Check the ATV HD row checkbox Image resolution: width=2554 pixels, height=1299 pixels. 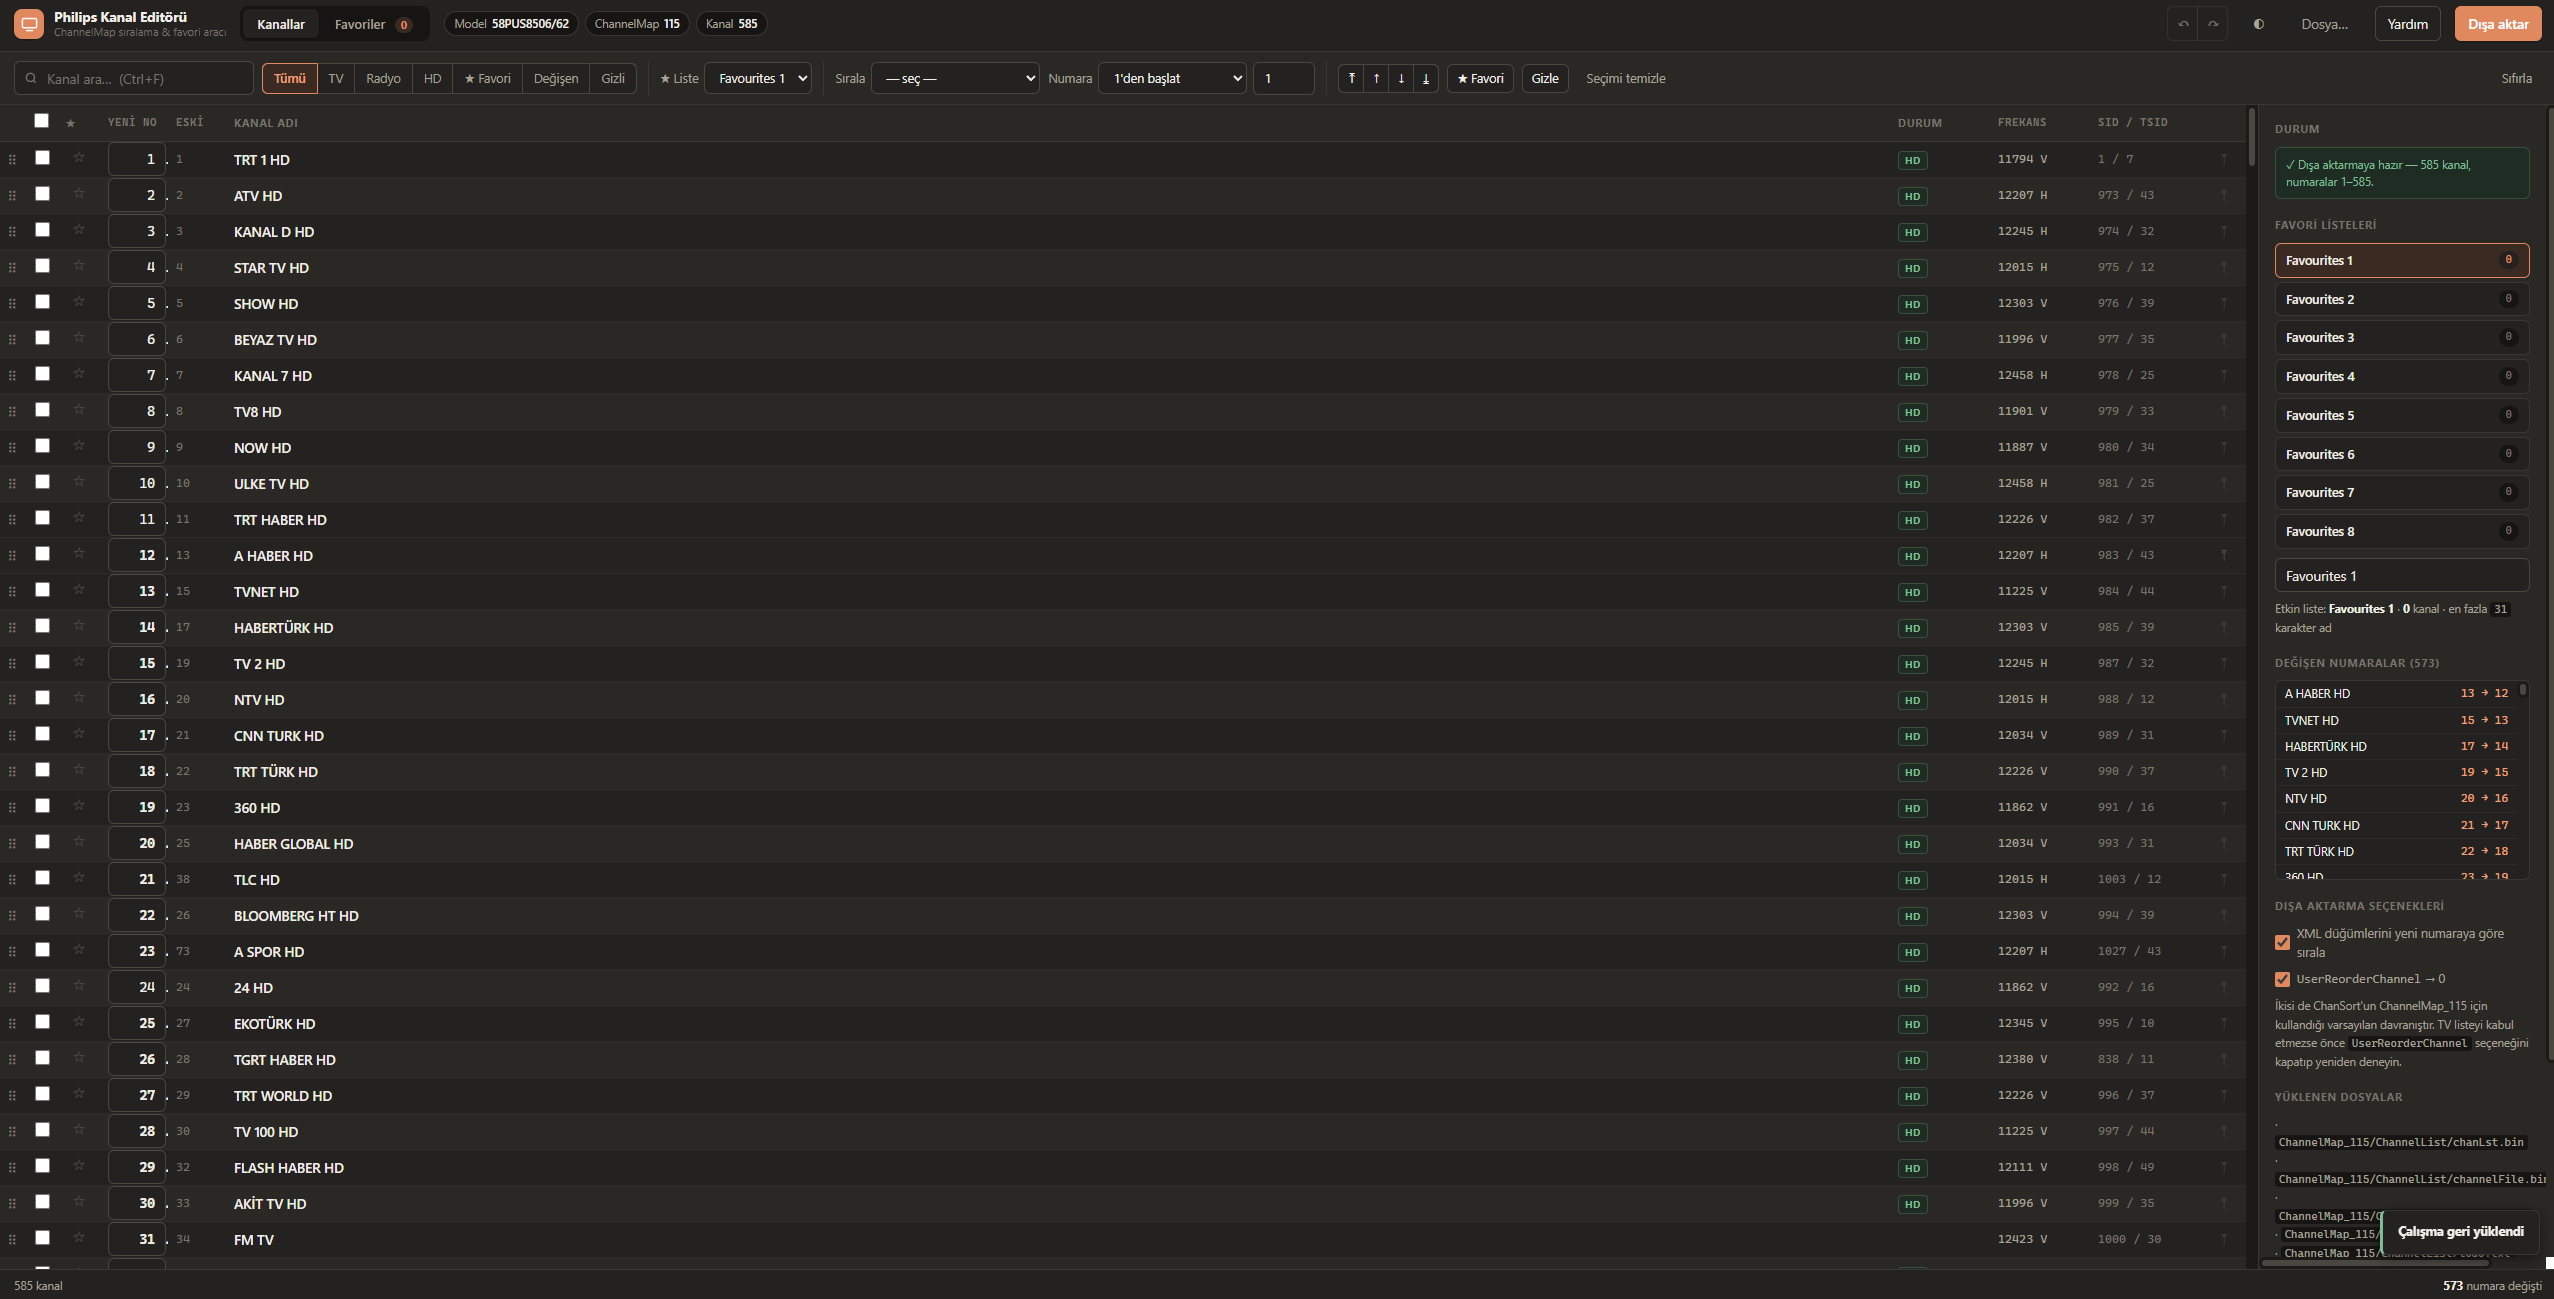point(42,194)
